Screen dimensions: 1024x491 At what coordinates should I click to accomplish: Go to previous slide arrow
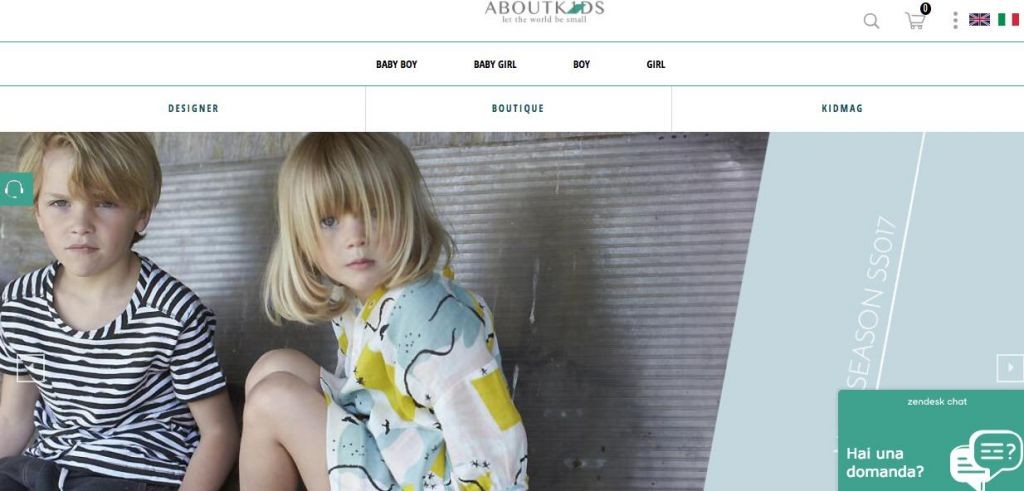tap(30, 368)
